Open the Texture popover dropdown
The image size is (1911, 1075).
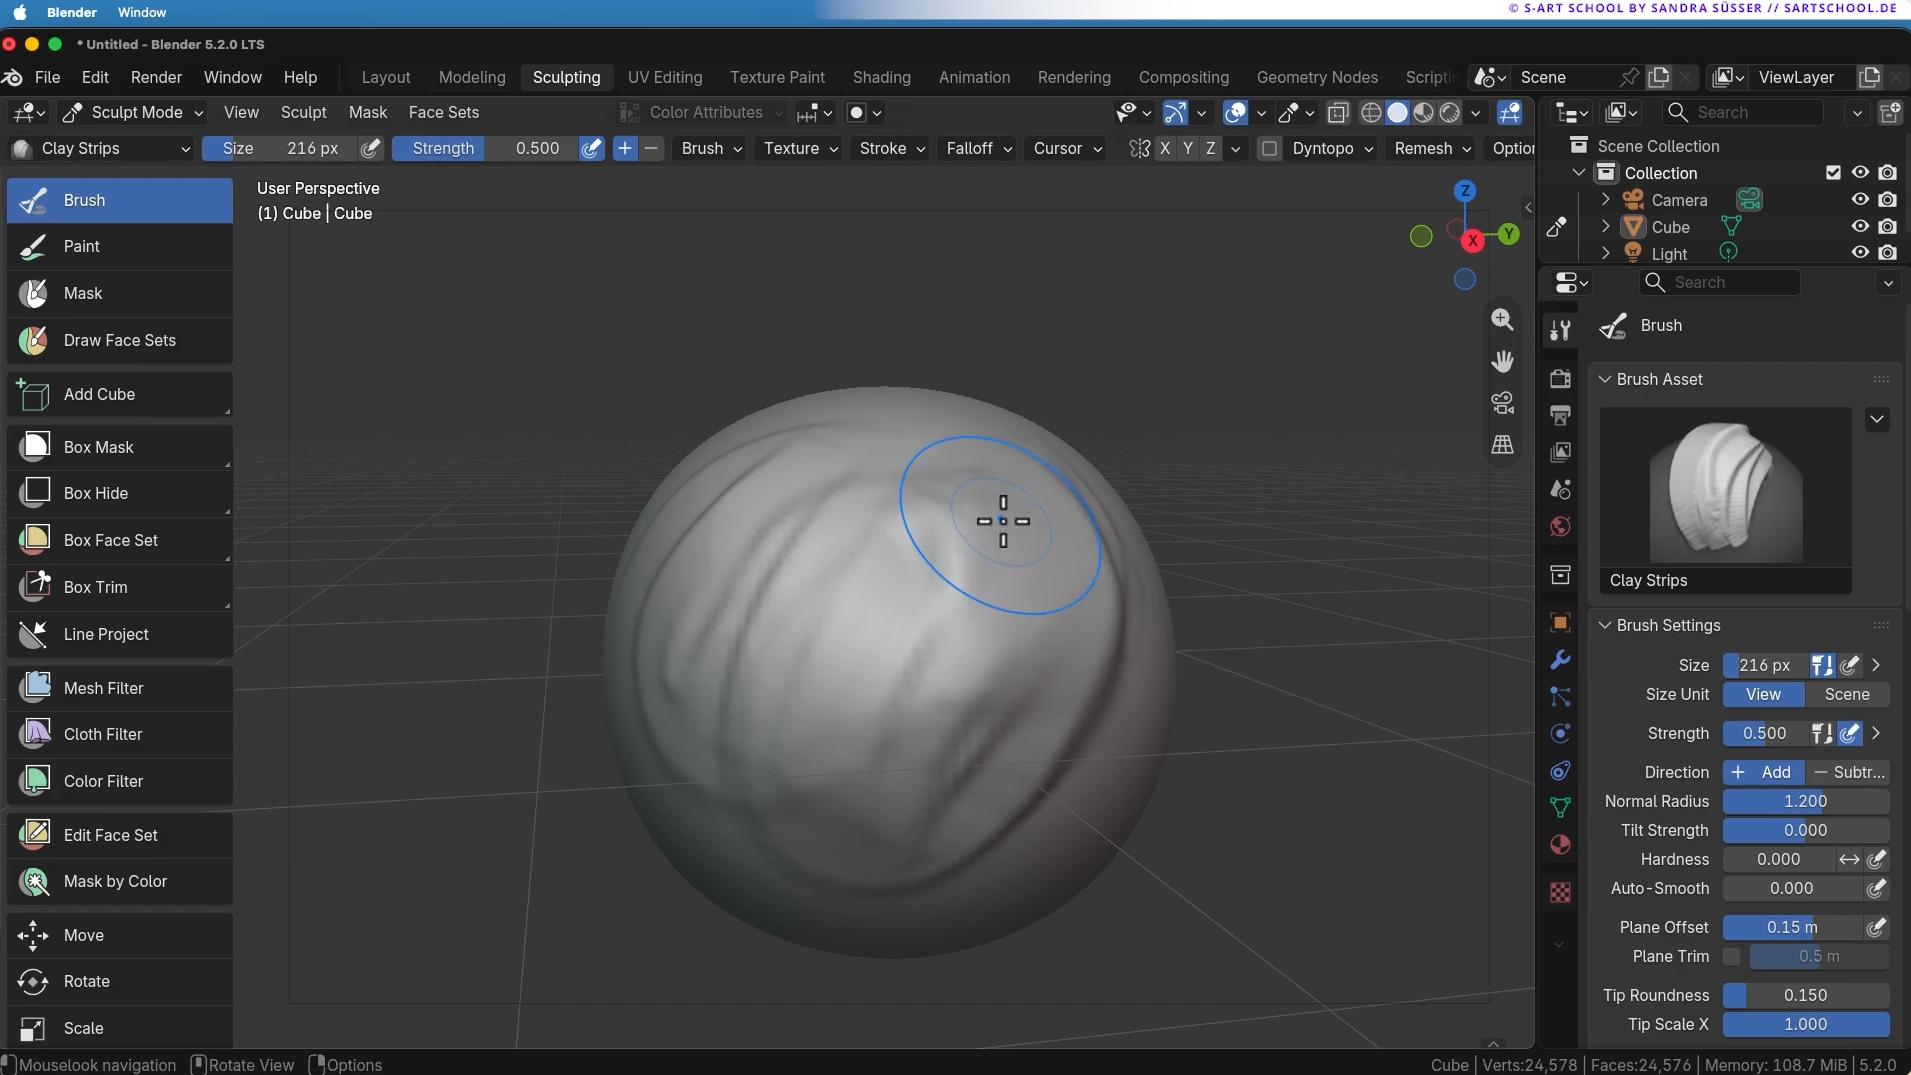click(x=801, y=148)
